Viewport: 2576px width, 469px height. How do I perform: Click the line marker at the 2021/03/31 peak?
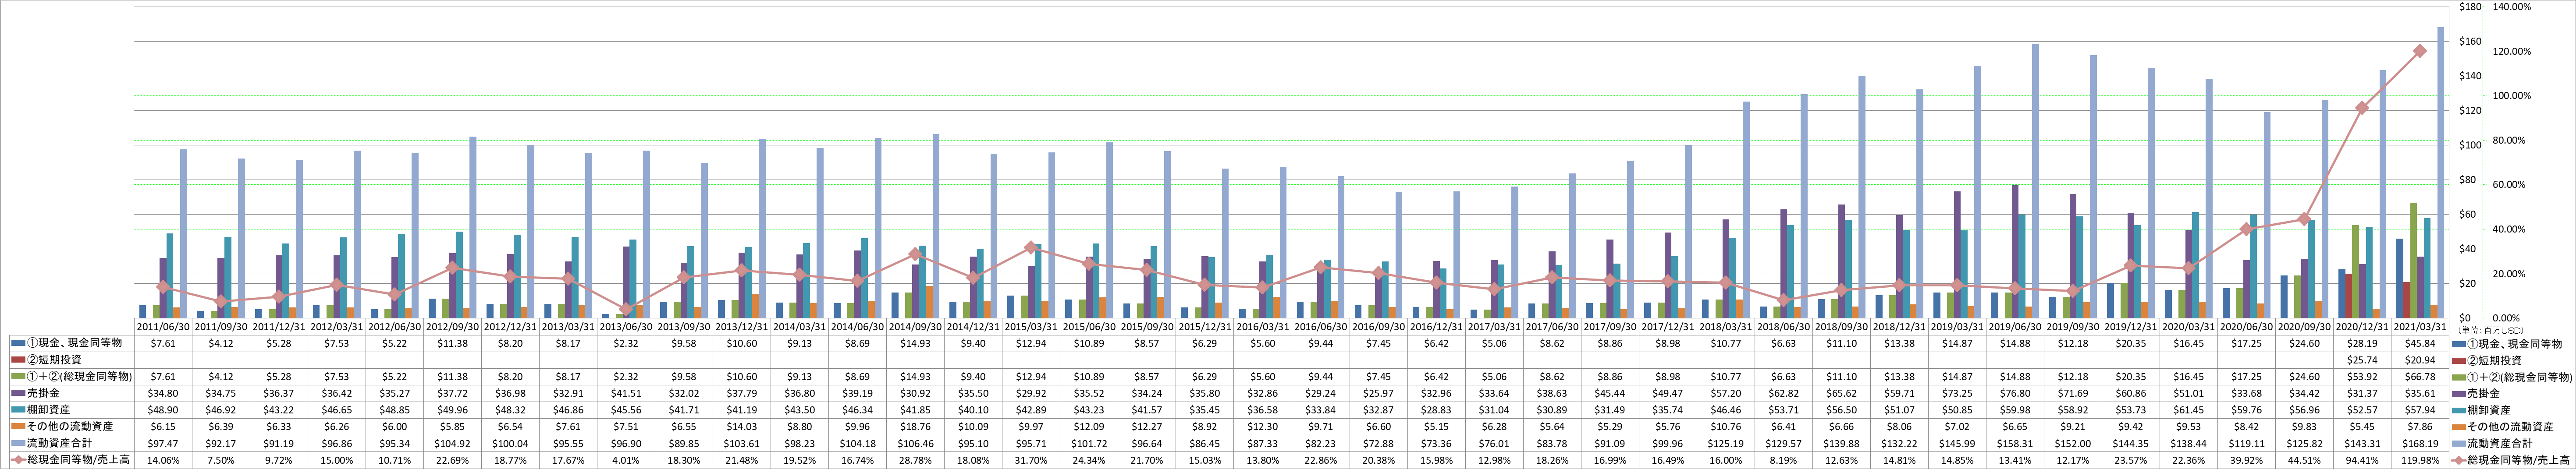coord(2420,51)
